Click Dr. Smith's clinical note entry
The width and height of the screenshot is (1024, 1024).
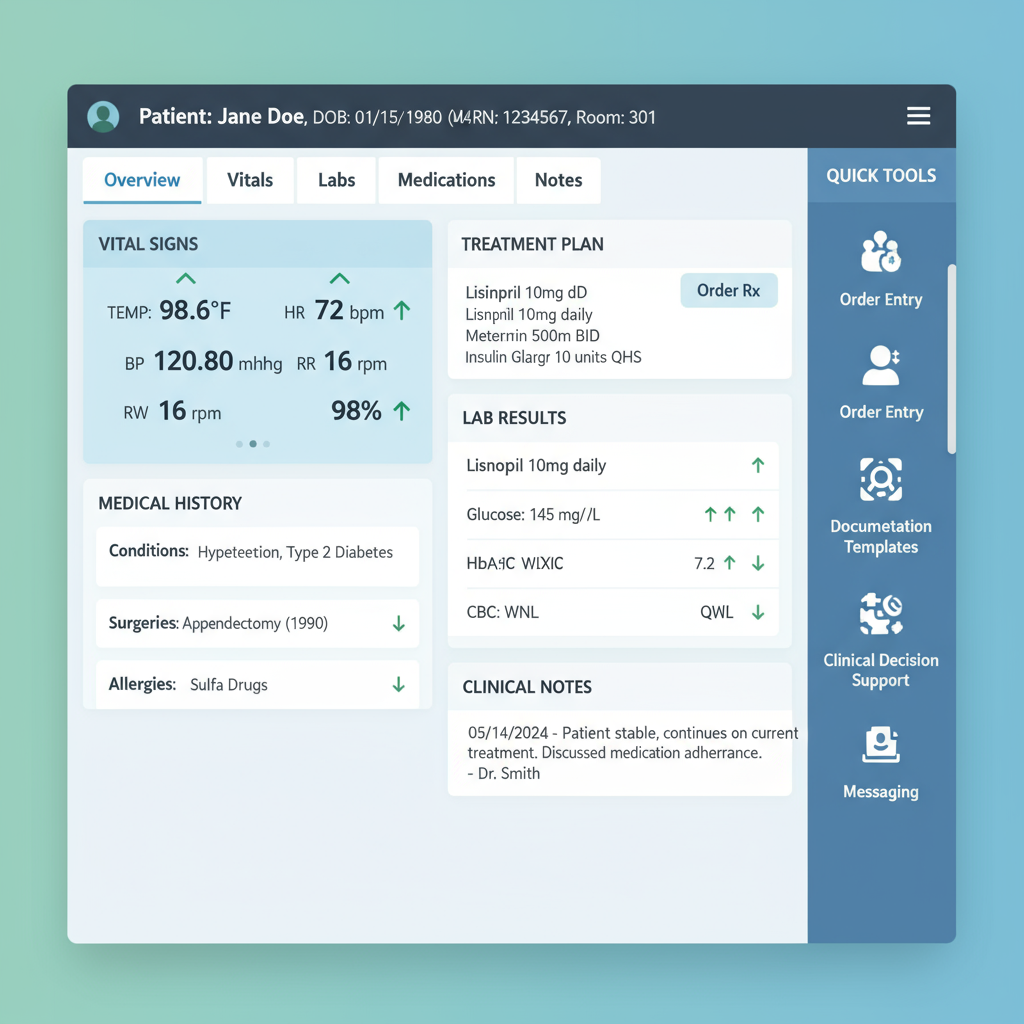pos(619,752)
